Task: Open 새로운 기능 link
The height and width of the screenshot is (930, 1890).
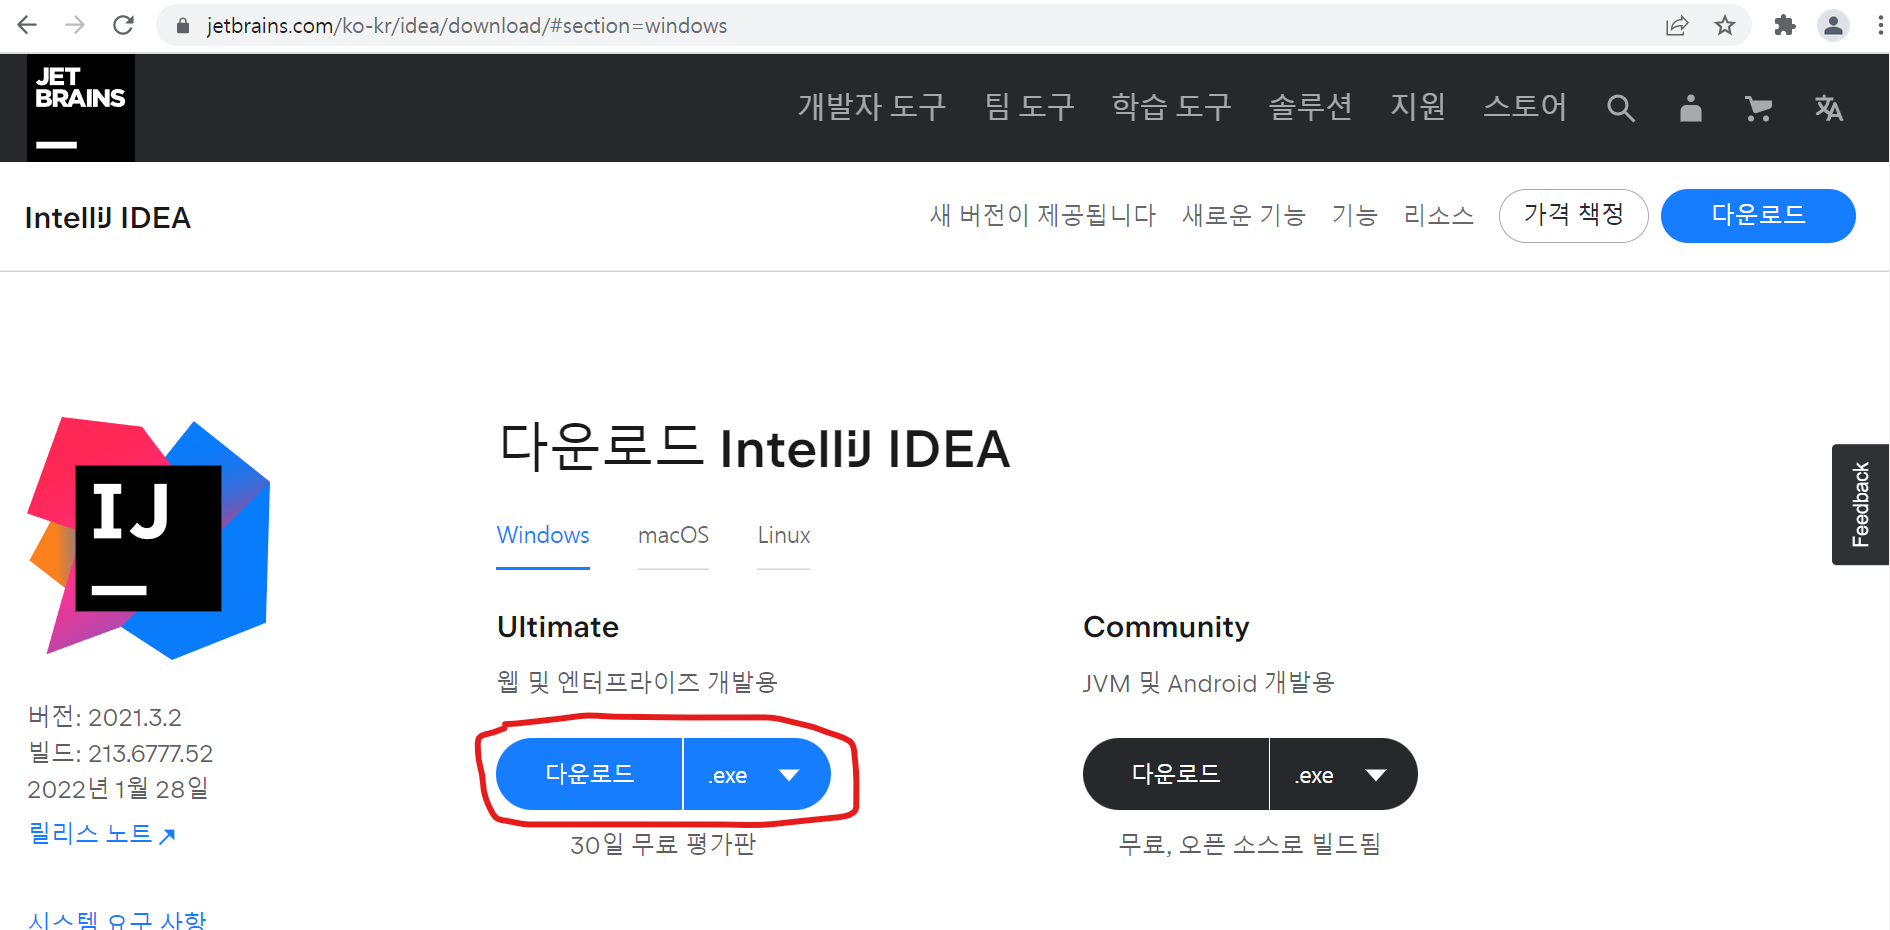Action: pyautogui.click(x=1243, y=215)
